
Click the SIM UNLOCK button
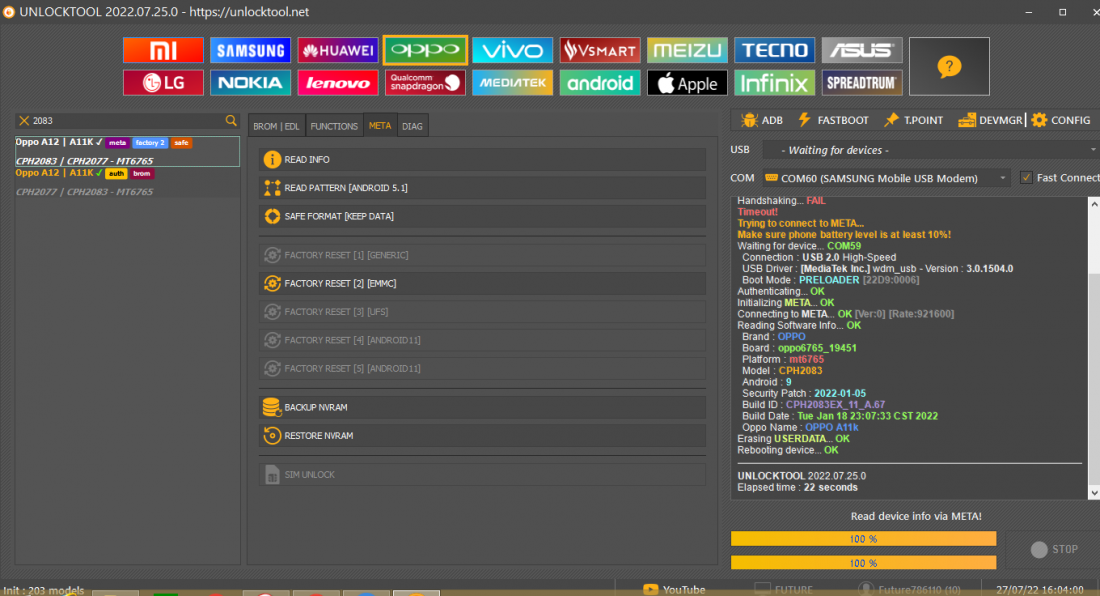tap(483, 475)
